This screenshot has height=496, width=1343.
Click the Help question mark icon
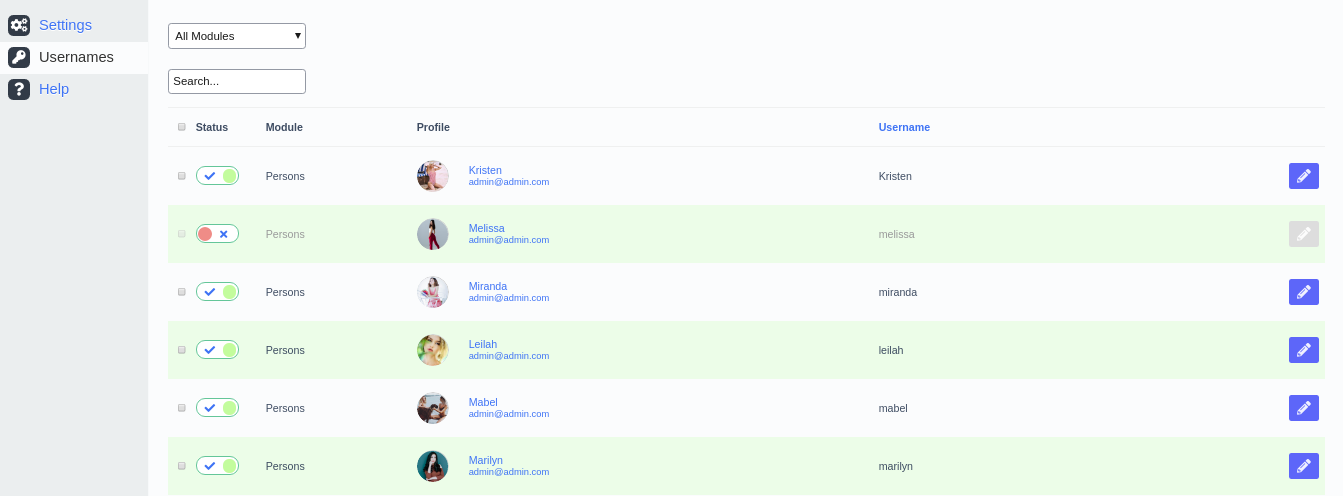pos(19,89)
